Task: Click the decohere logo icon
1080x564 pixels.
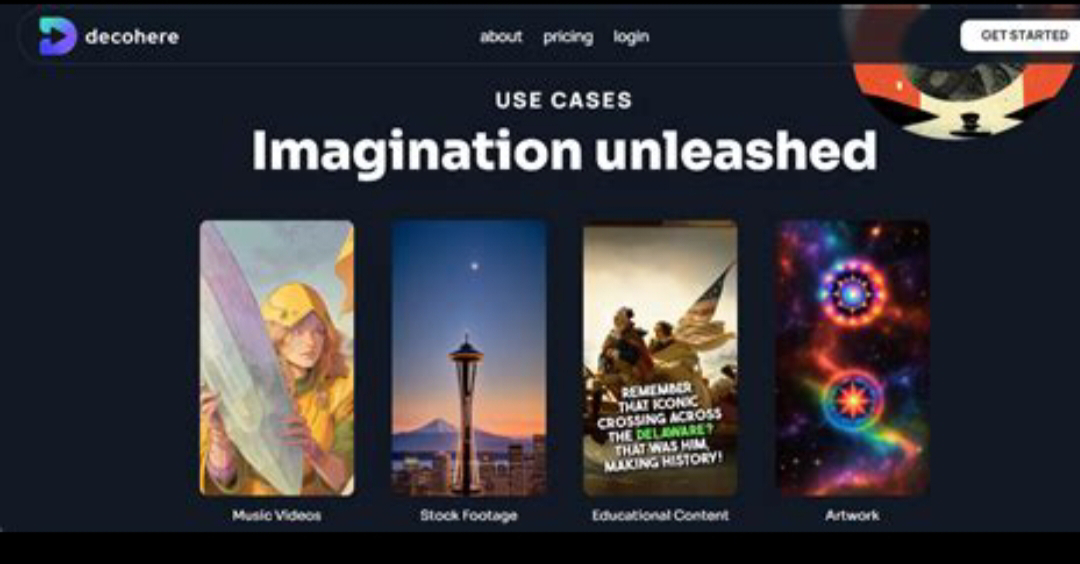Action: (x=57, y=36)
